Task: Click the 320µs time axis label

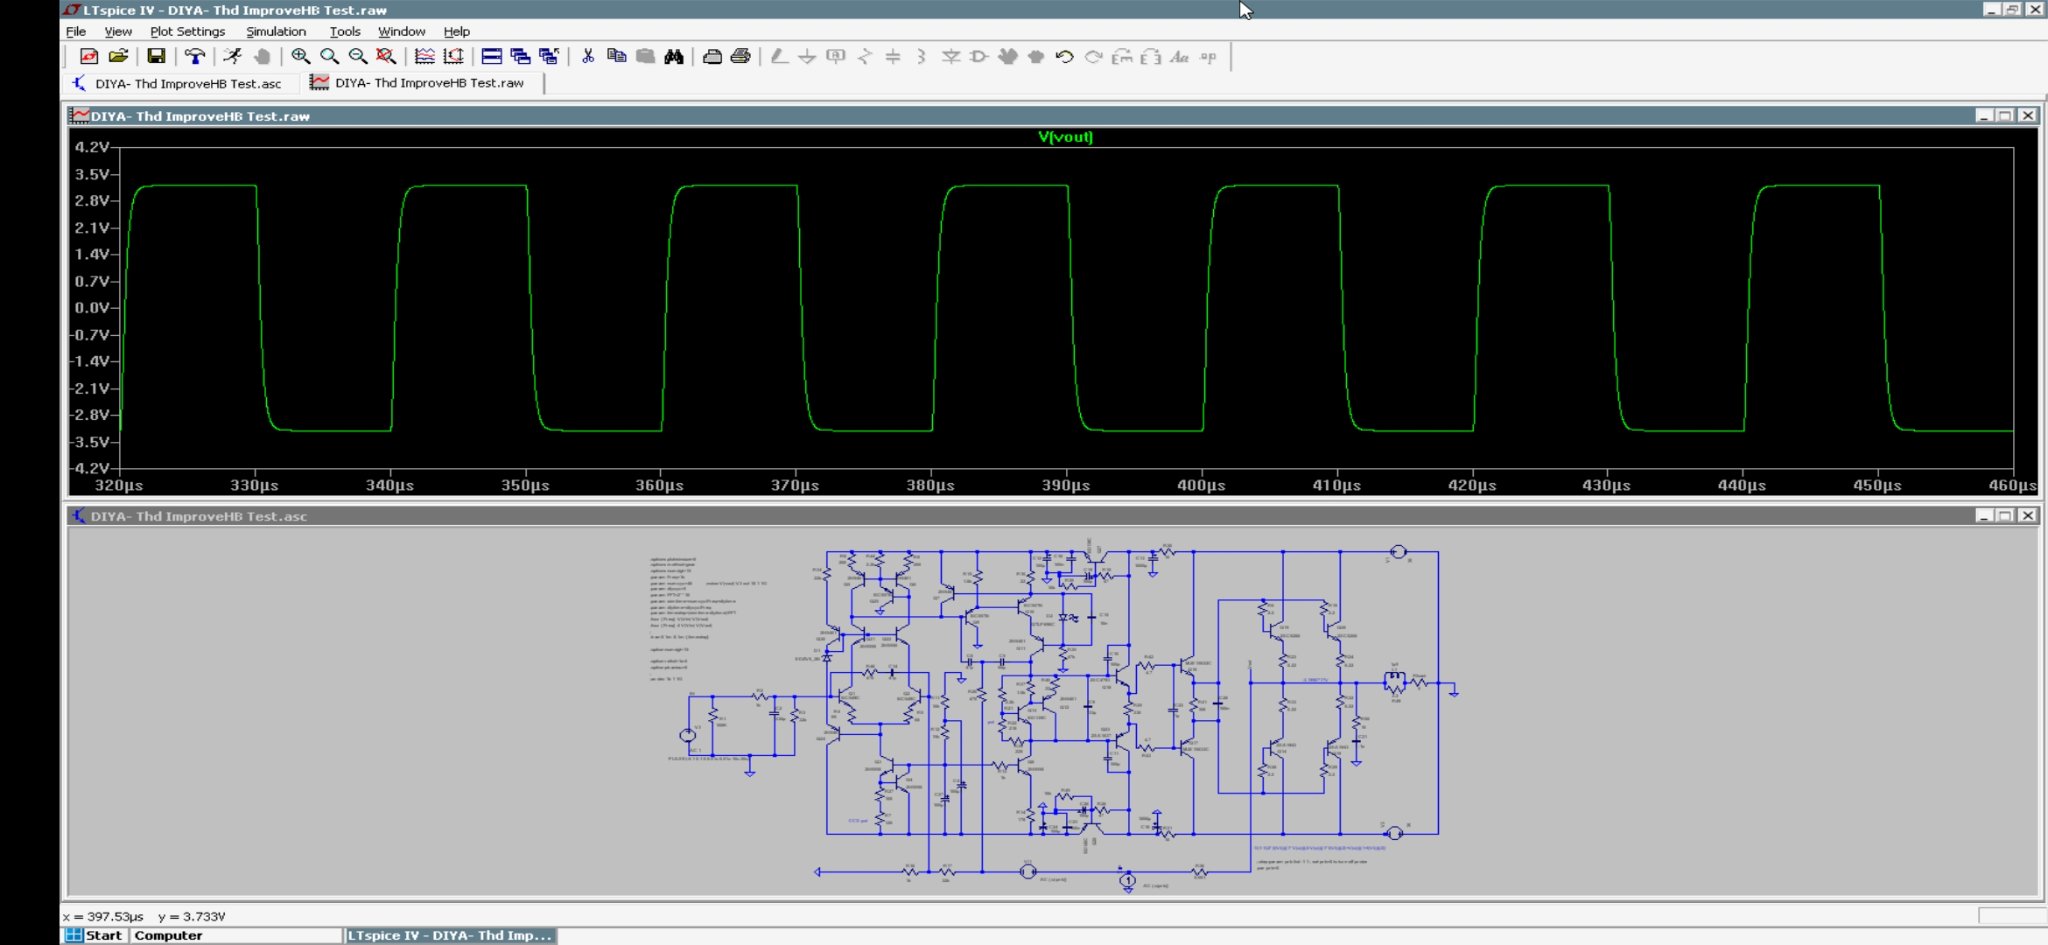Action: pos(119,485)
